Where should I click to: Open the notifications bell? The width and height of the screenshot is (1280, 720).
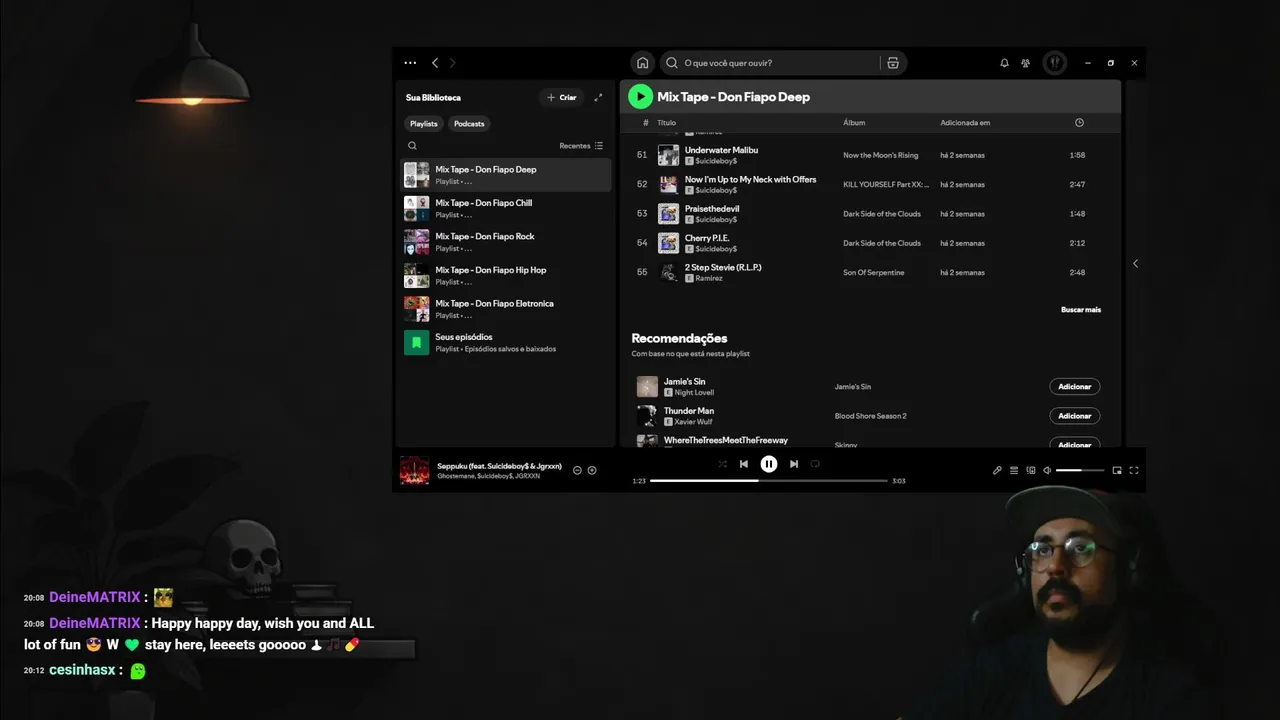(1004, 63)
